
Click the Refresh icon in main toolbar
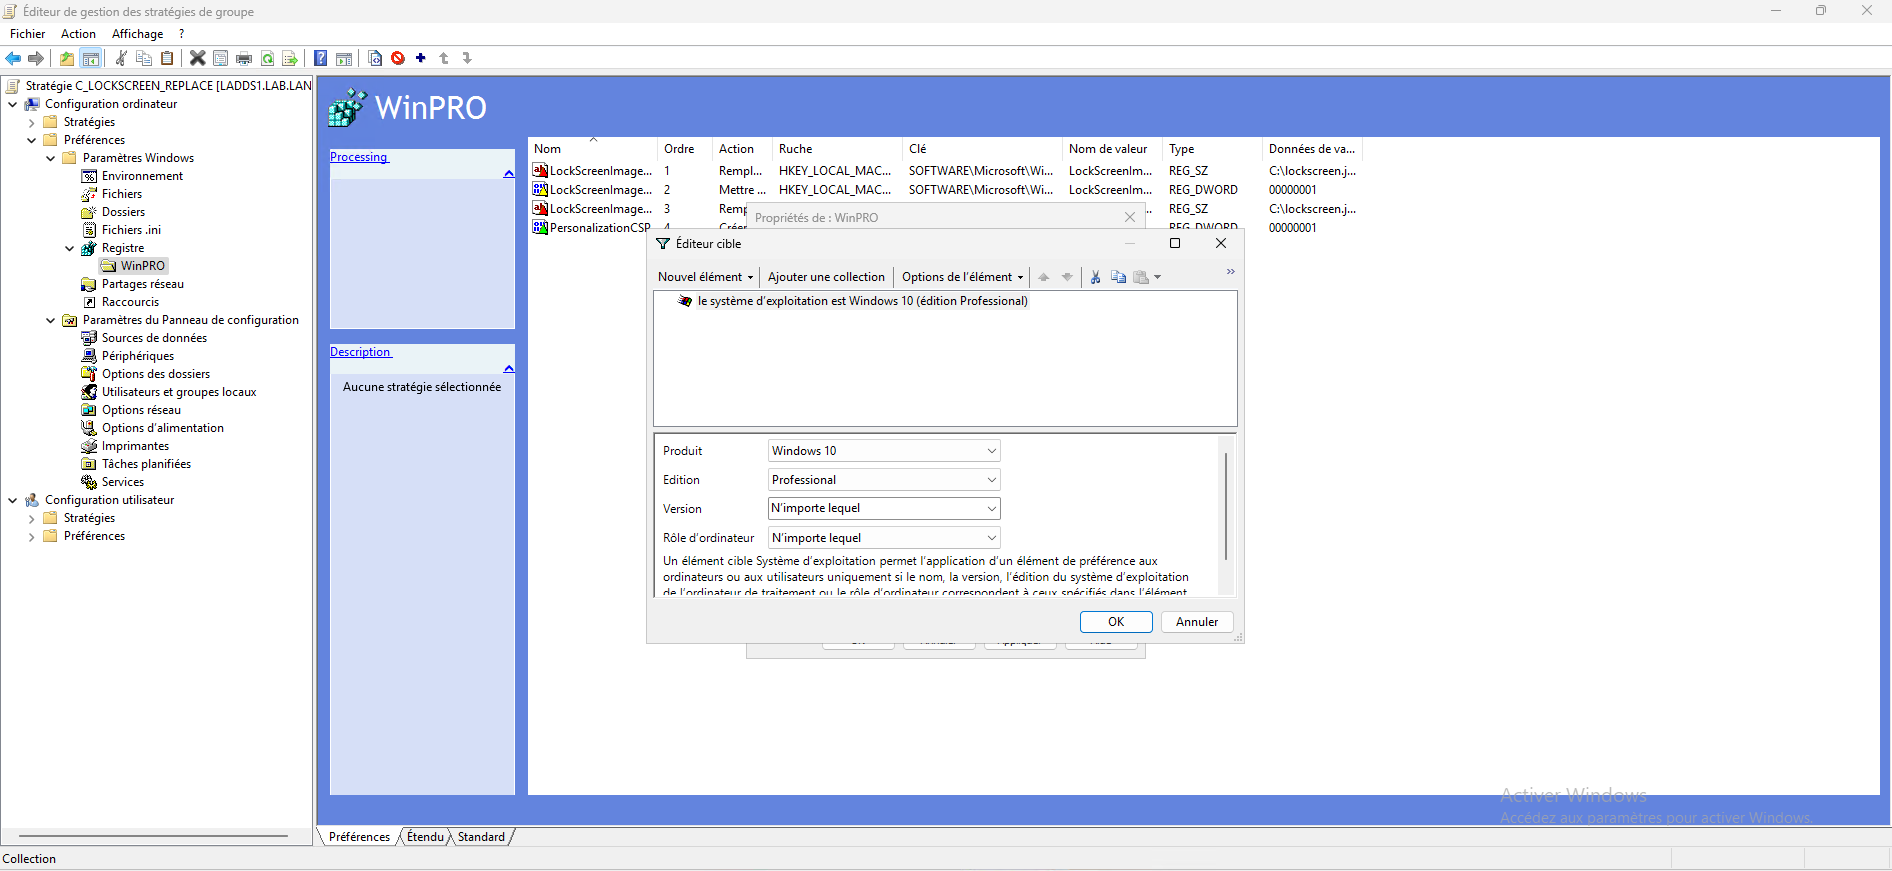tap(267, 58)
